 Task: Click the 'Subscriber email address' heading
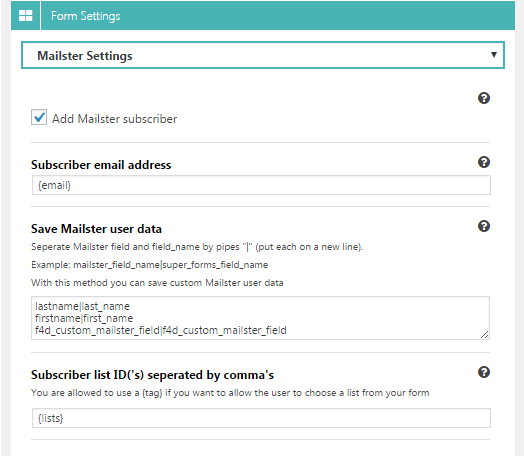[x=101, y=165]
